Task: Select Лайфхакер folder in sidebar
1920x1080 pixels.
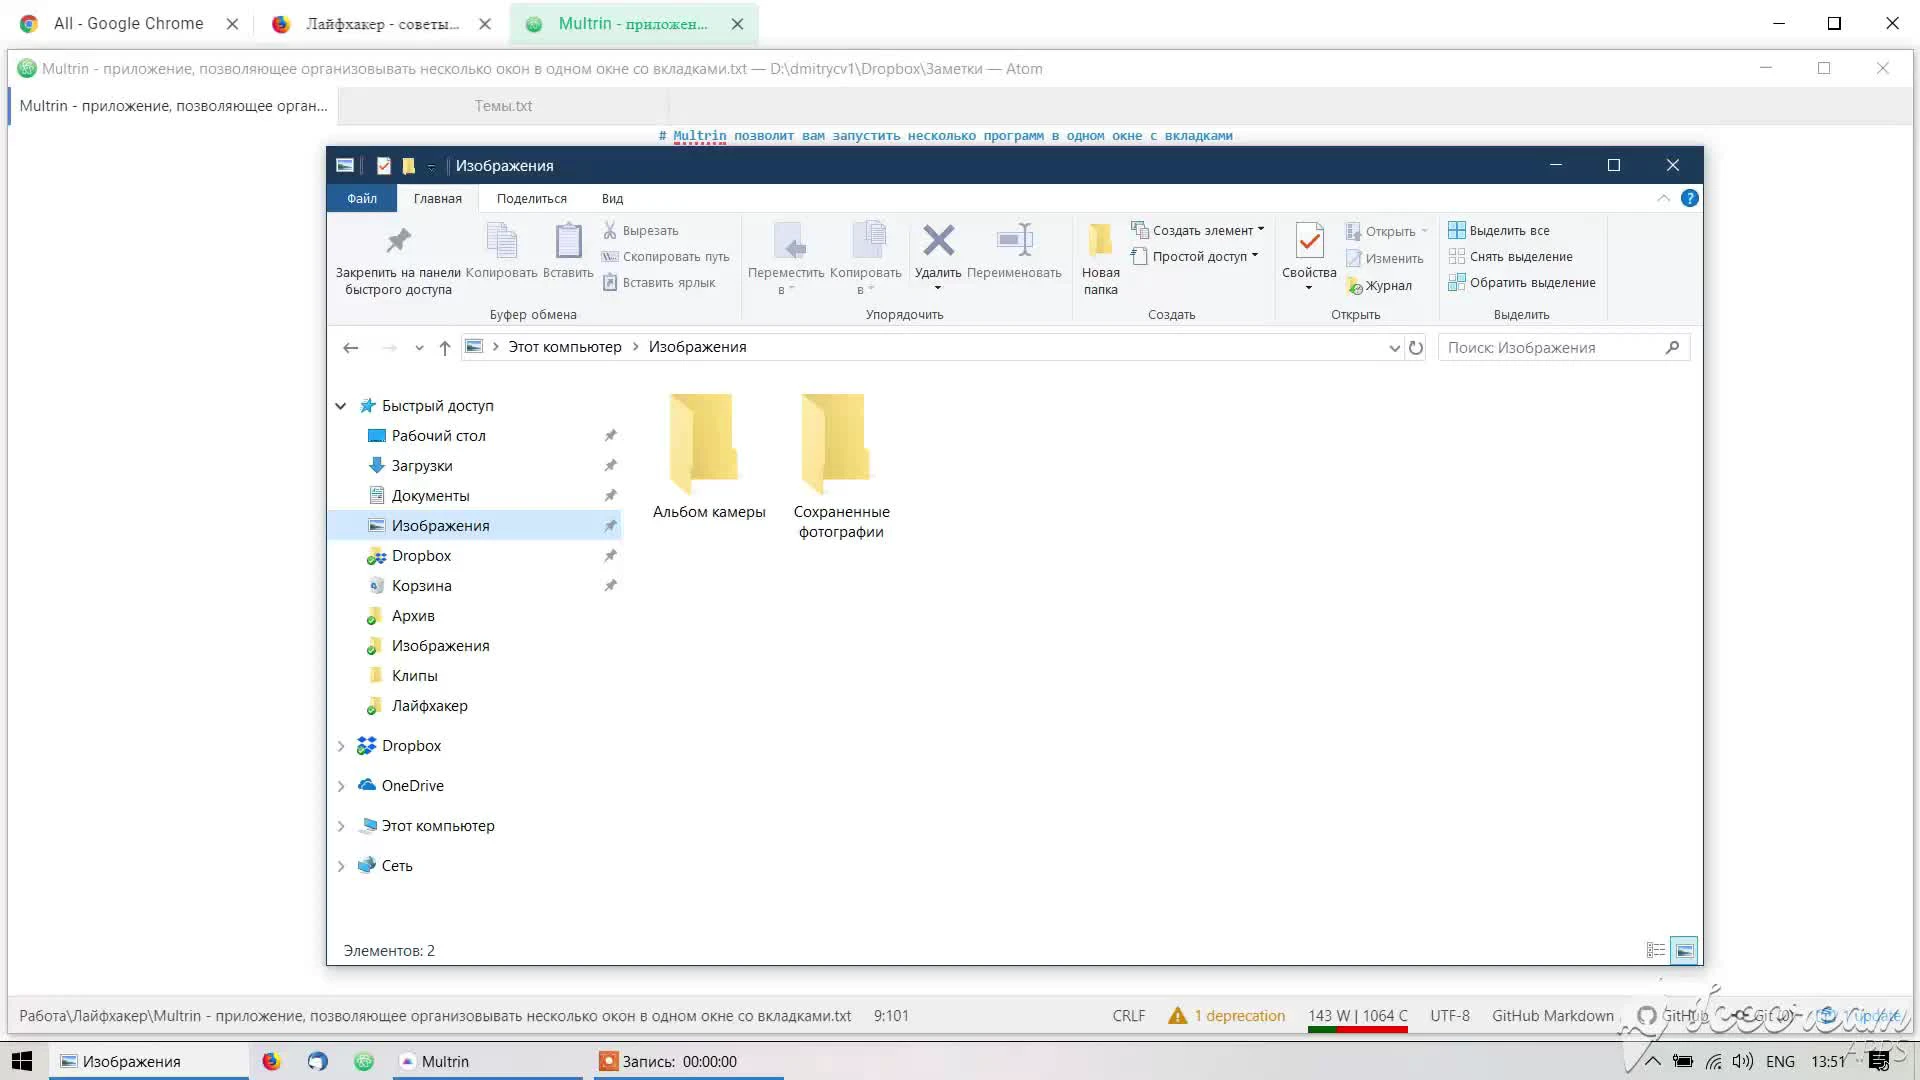Action: tap(429, 706)
